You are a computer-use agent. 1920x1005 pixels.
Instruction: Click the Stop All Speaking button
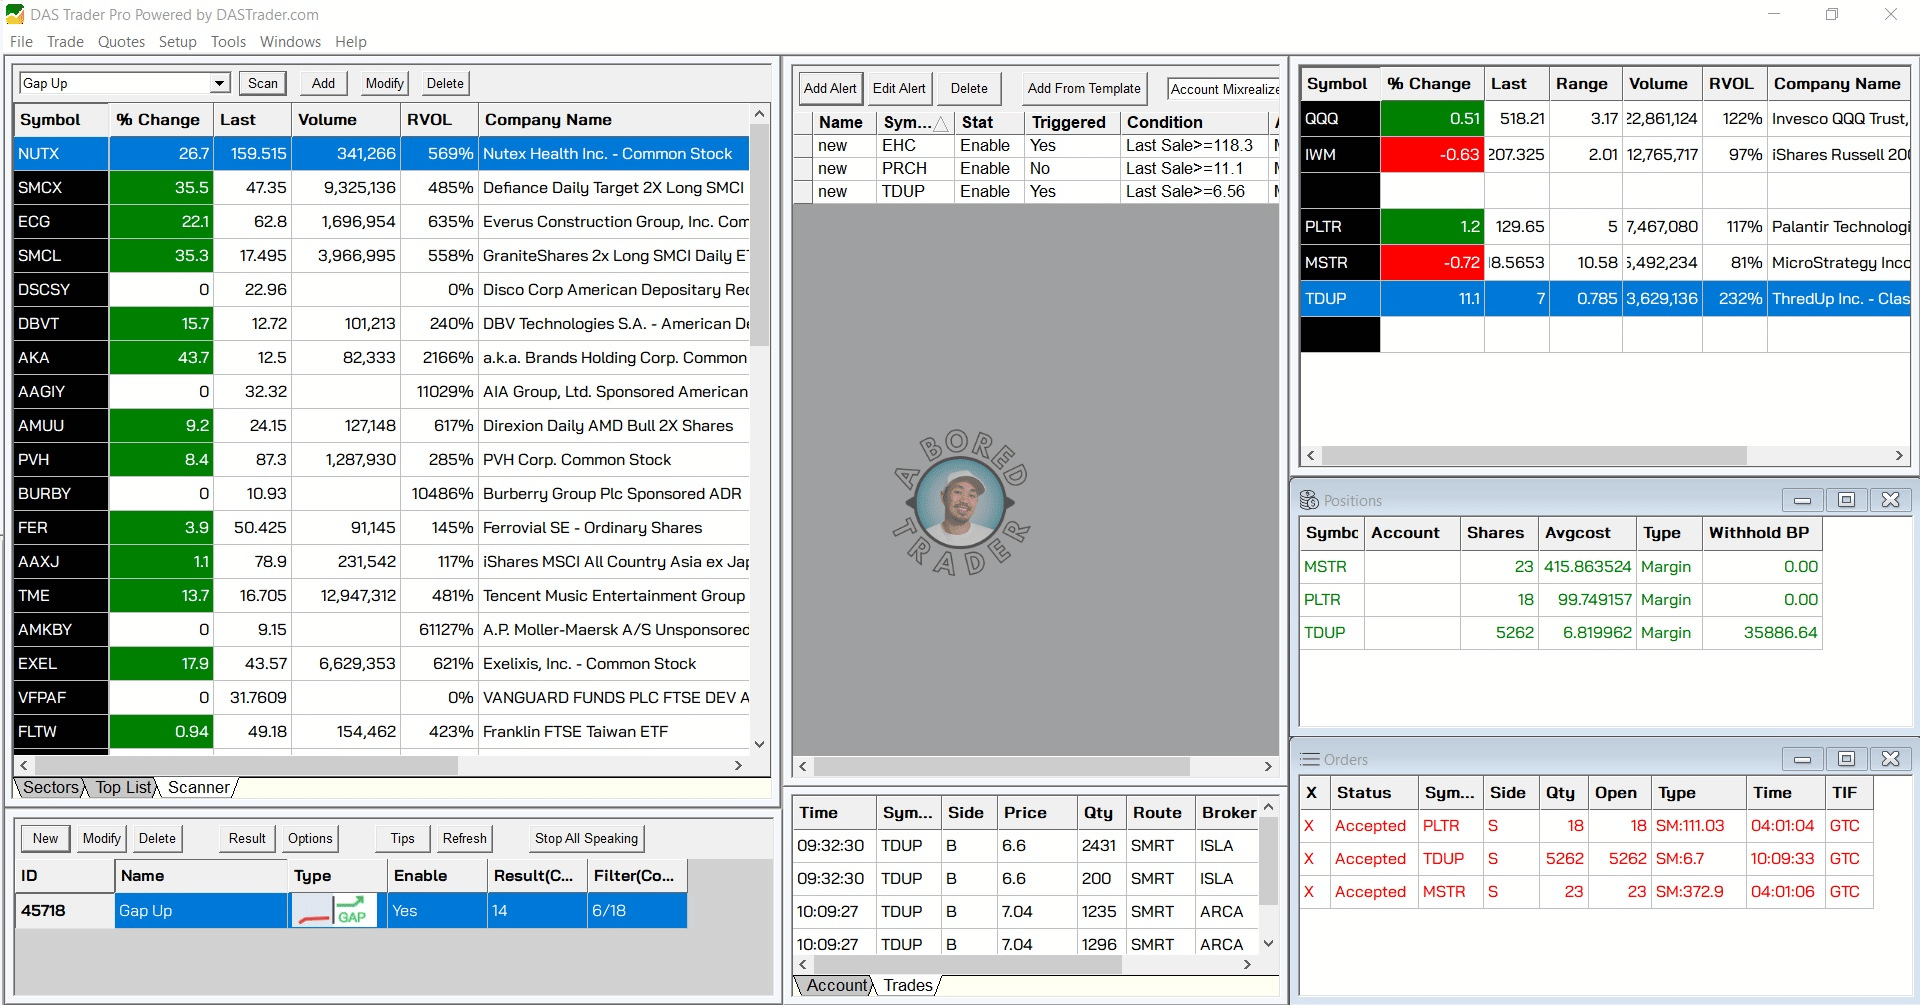click(585, 838)
